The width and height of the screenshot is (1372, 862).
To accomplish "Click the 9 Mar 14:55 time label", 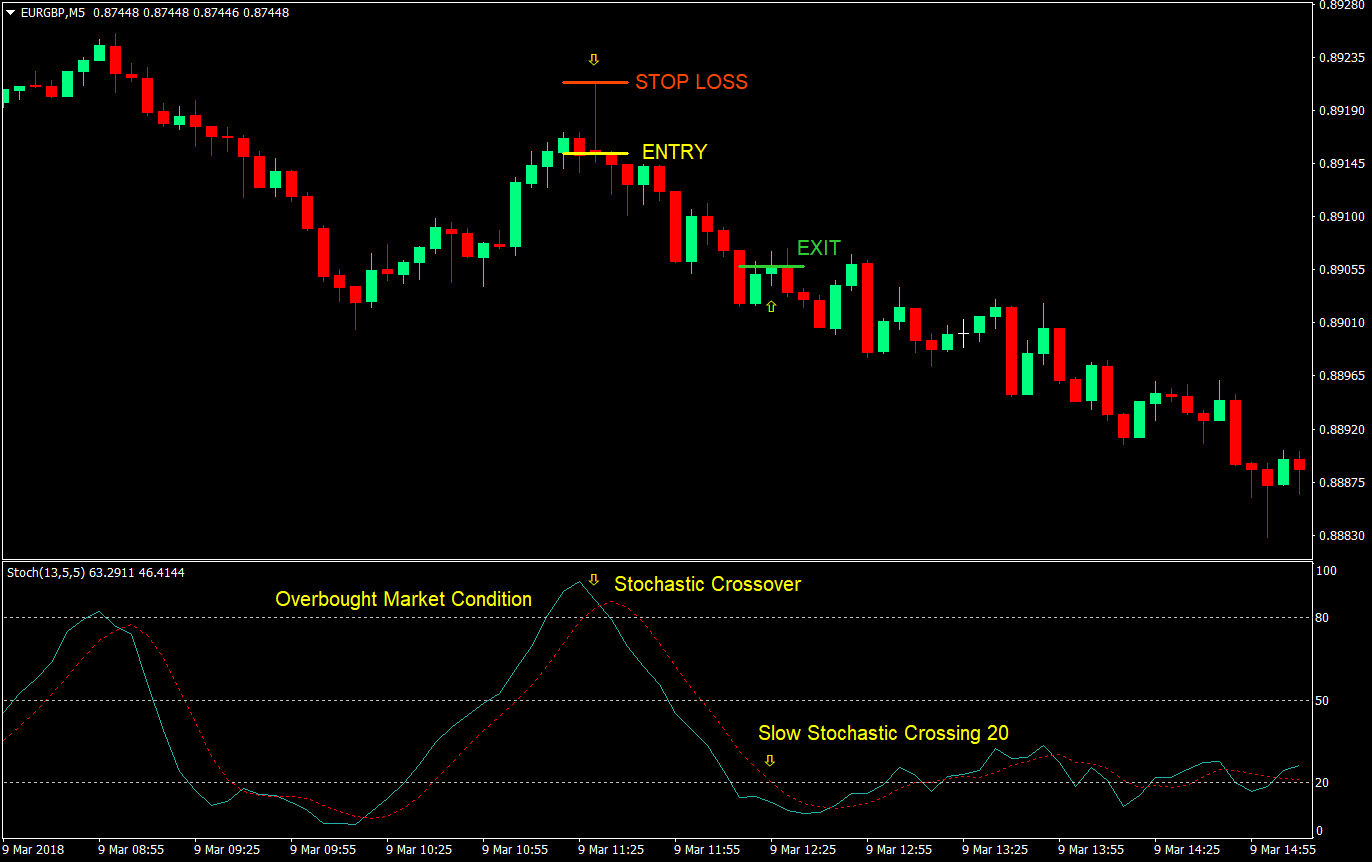I will tap(1283, 849).
